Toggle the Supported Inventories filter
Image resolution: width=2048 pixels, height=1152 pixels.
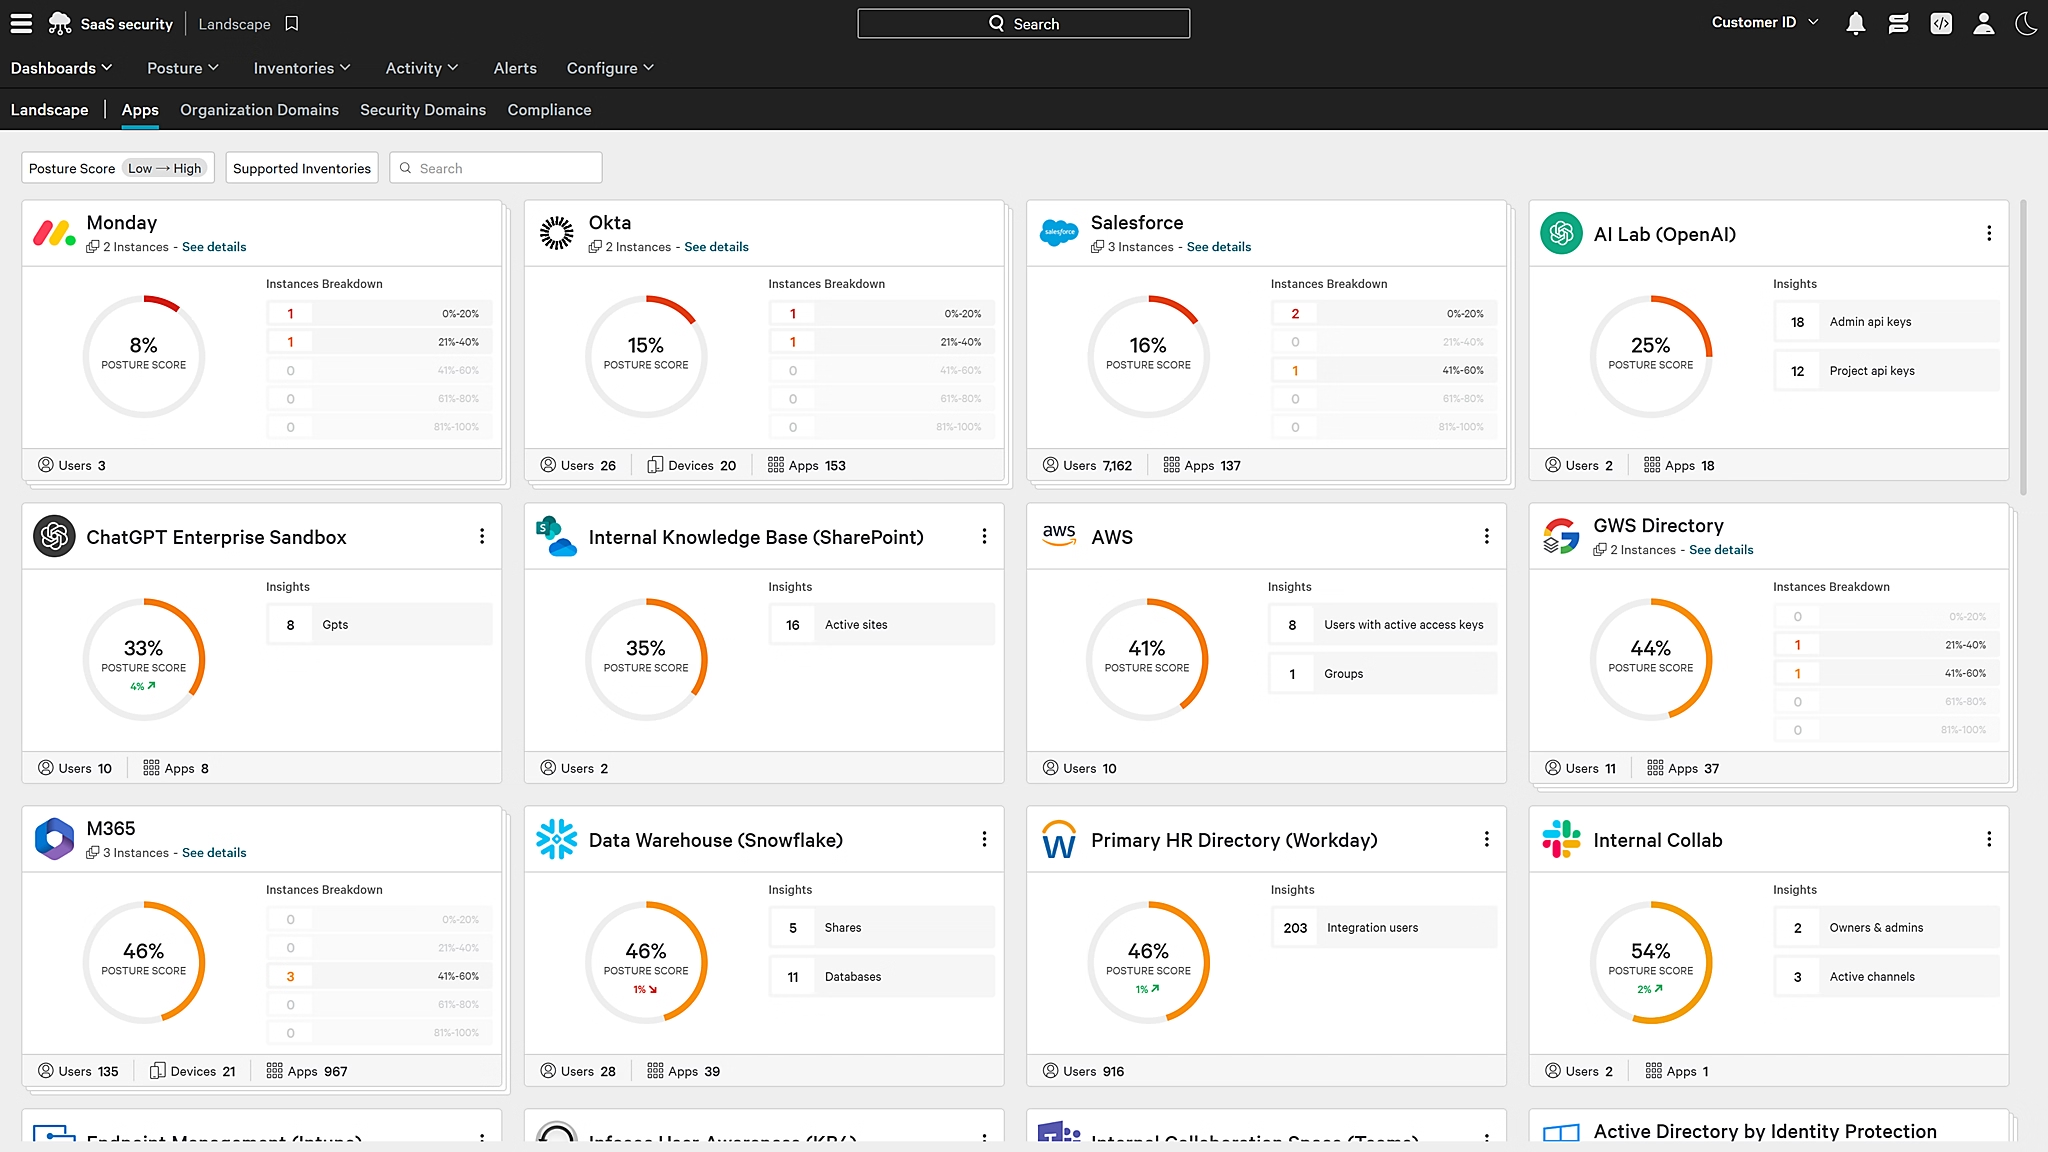(x=301, y=167)
